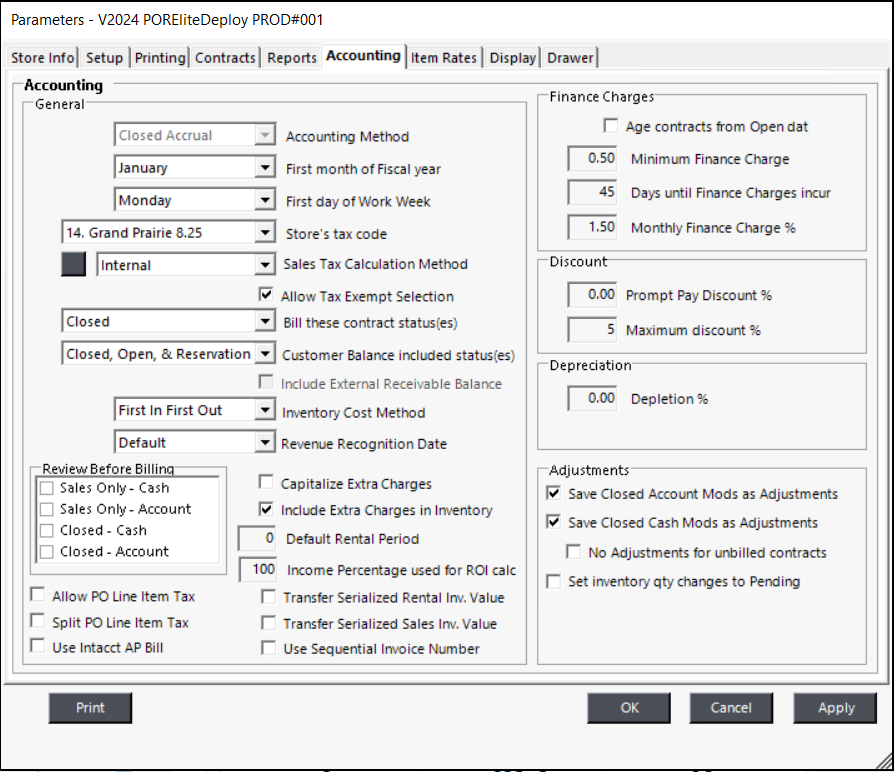Click the Apply button
The width and height of the screenshot is (894, 772).
point(835,708)
